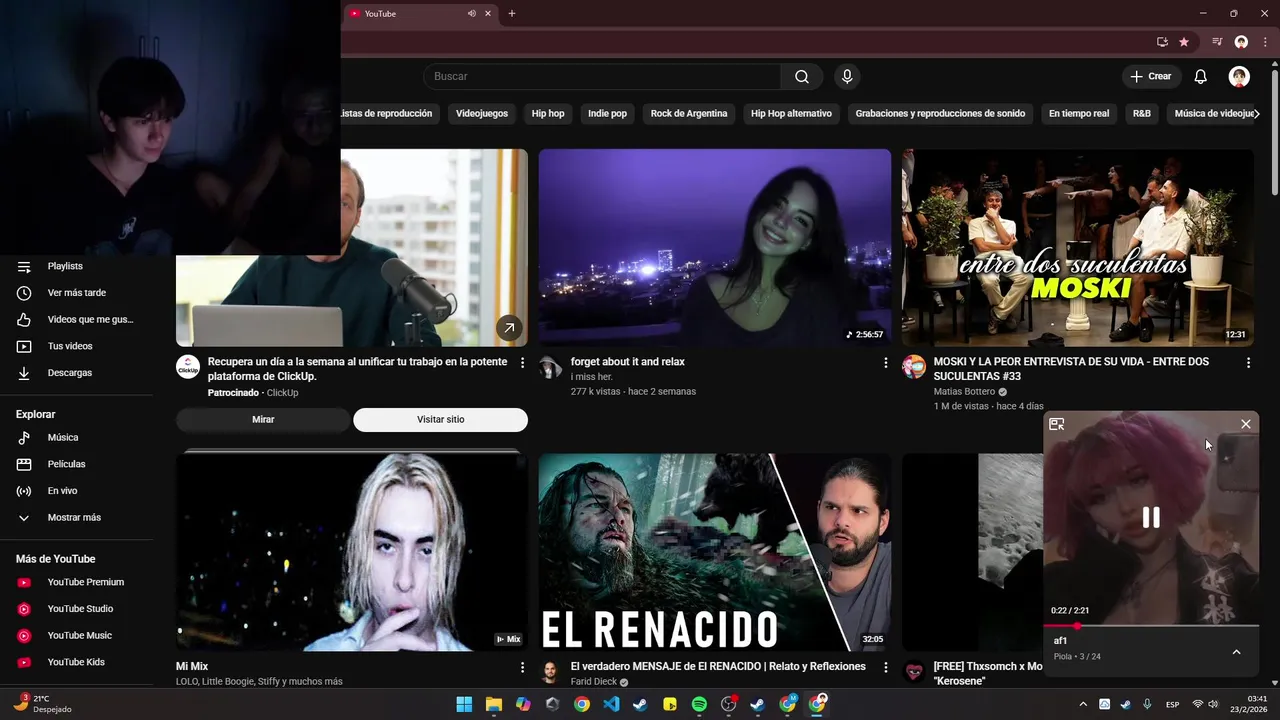Open options menu for El Renacido video
The width and height of the screenshot is (1280, 720).
tap(885, 667)
